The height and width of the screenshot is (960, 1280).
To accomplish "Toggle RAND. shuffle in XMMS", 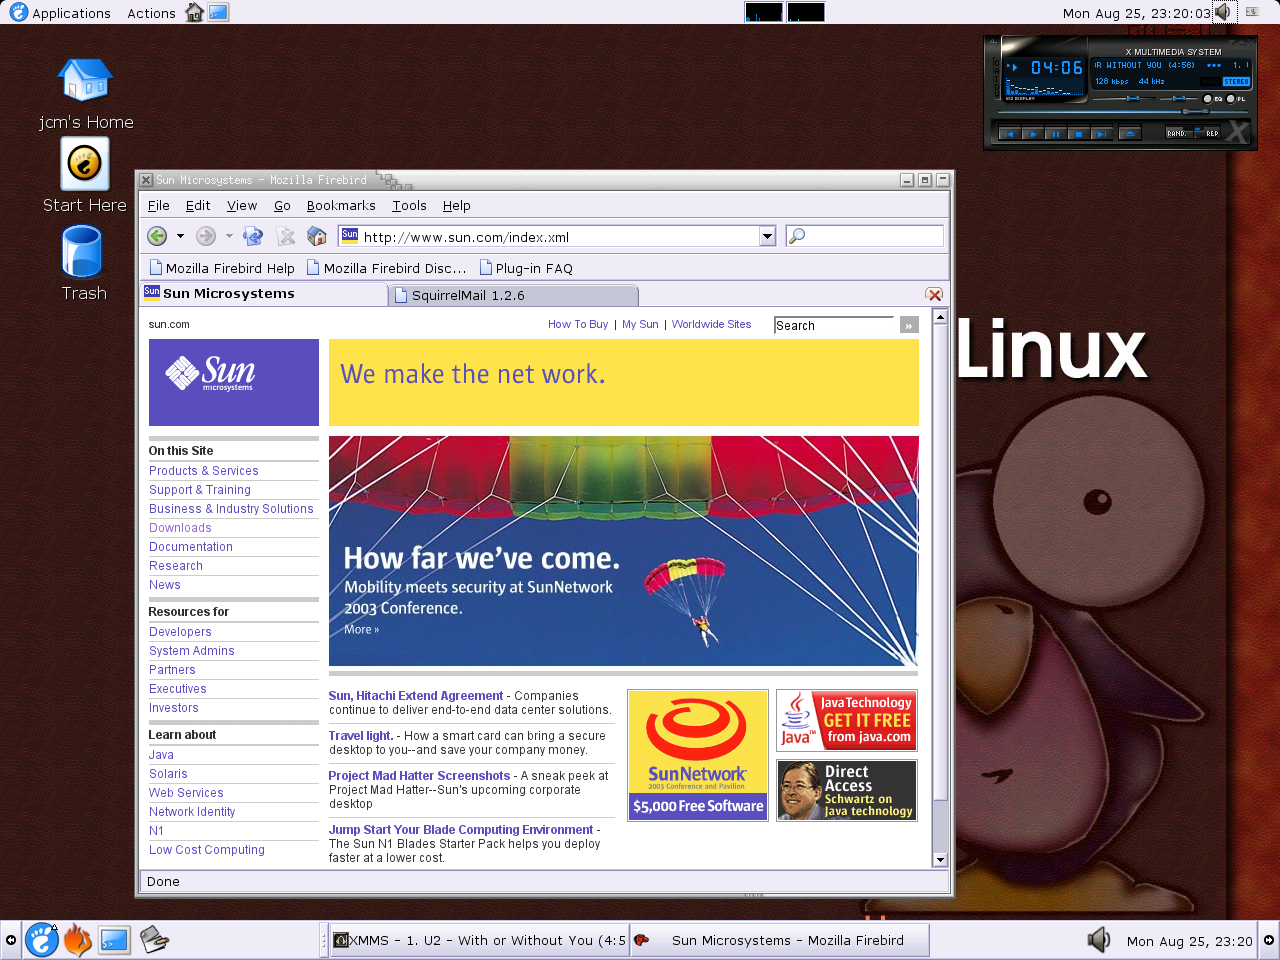I will [1179, 133].
